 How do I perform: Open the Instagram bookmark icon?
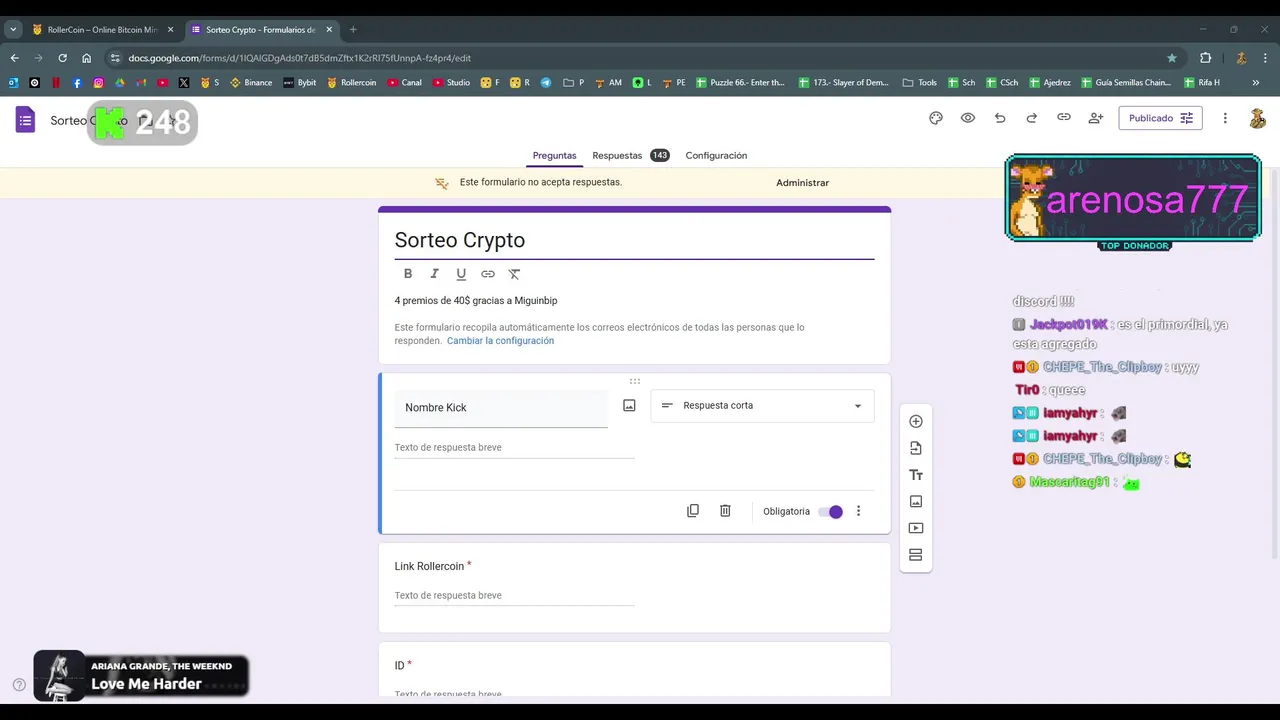point(98,83)
